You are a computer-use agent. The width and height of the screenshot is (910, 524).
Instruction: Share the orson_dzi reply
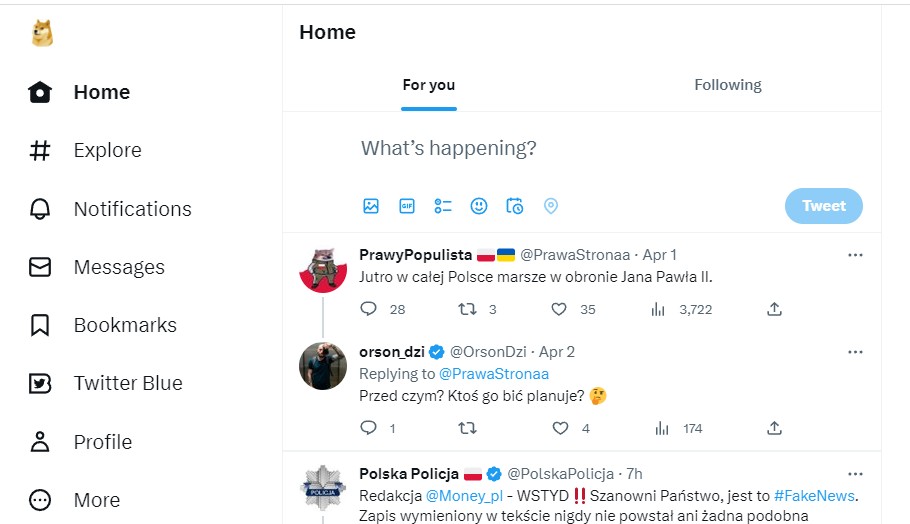tap(774, 428)
